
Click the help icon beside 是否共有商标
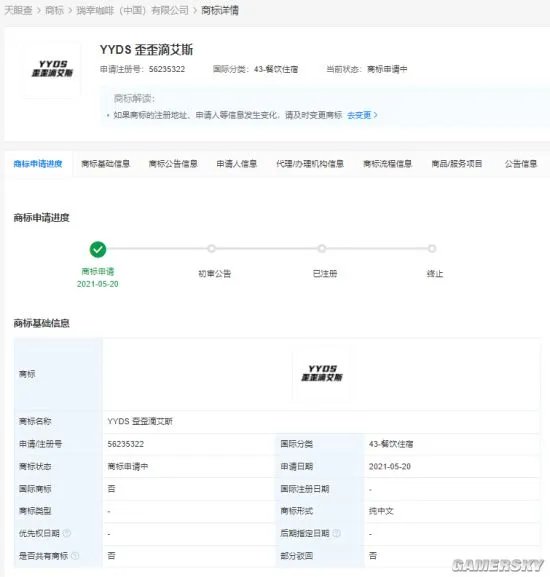pyautogui.click(x=75, y=556)
